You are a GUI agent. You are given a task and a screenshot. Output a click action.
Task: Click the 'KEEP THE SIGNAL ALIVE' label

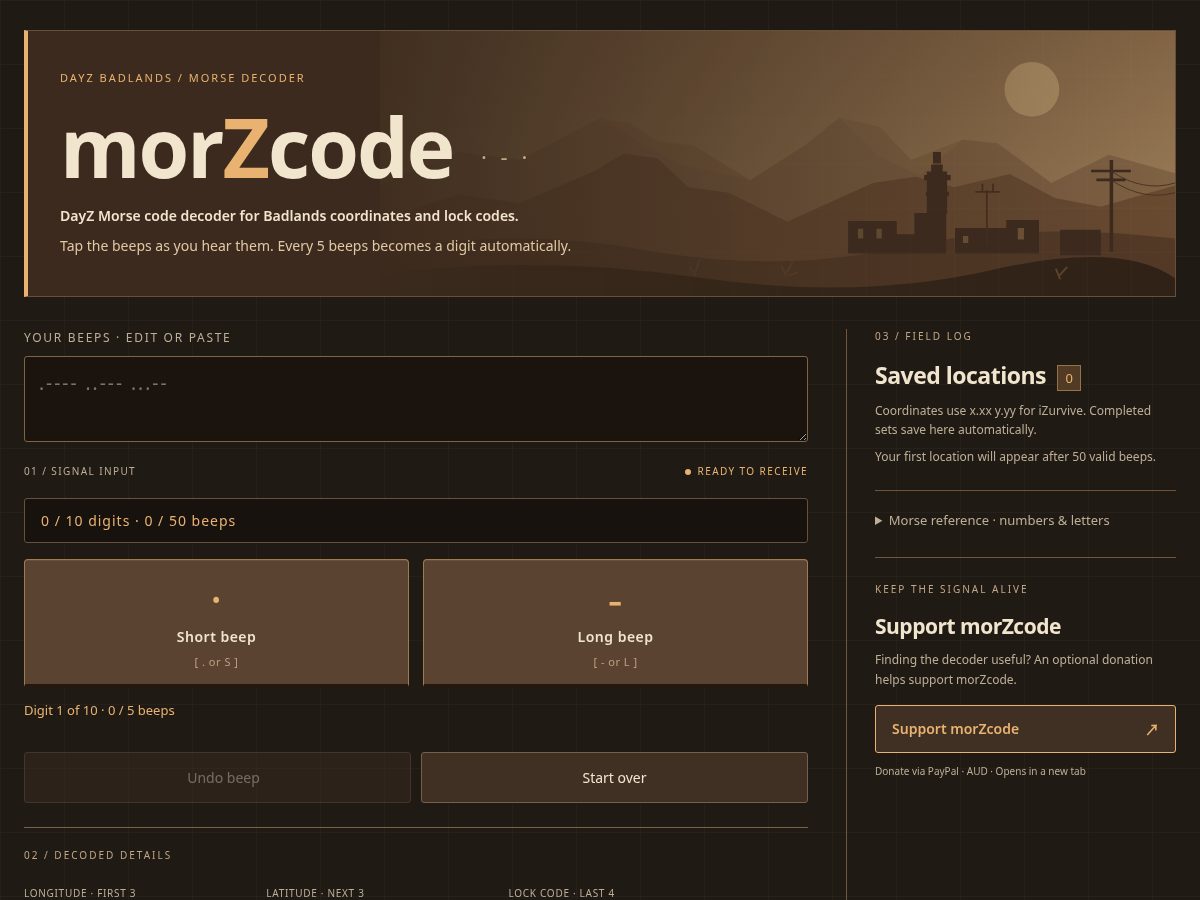tap(951, 589)
